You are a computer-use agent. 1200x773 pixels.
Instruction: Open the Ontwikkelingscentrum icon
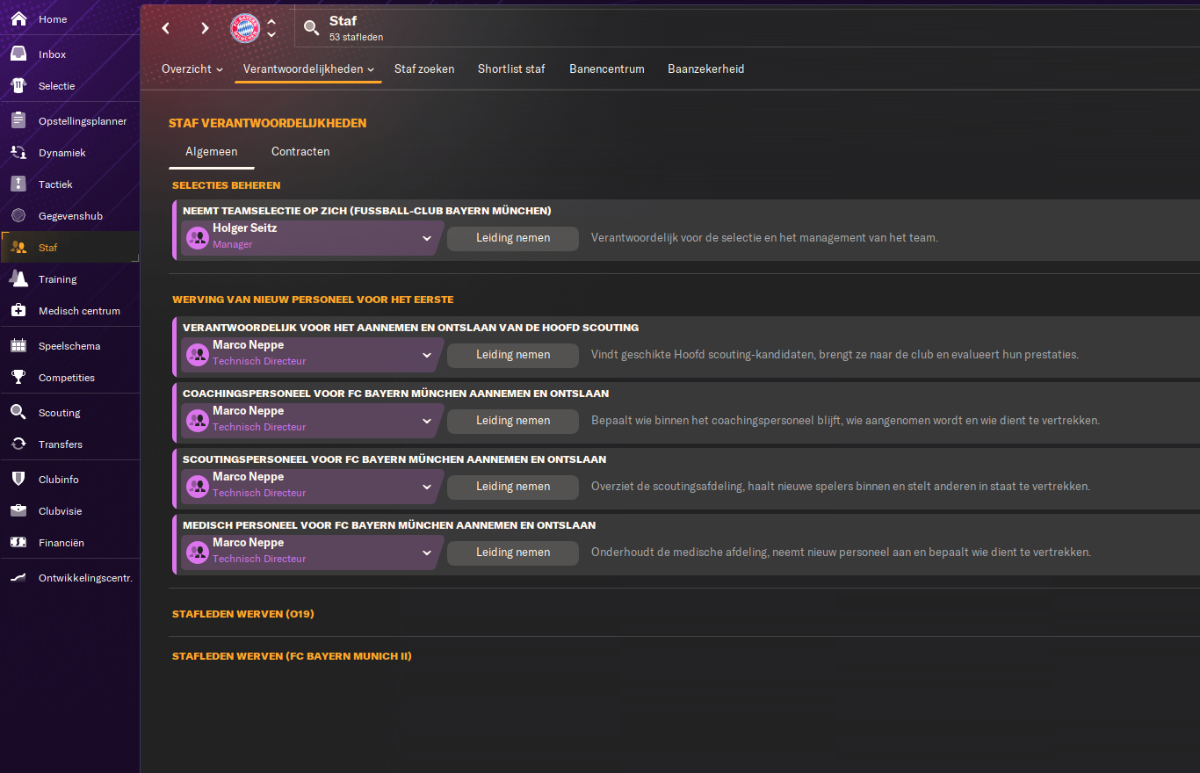pos(18,578)
